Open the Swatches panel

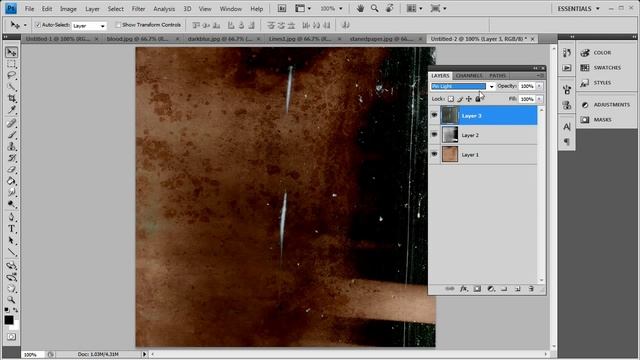(x=607, y=67)
